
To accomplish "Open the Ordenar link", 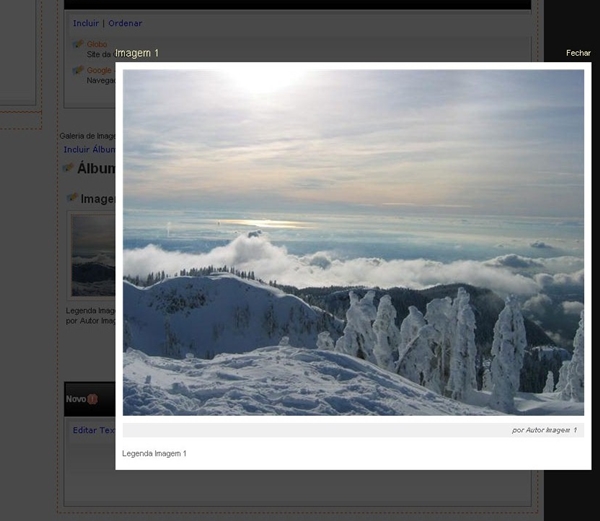I will point(125,23).
